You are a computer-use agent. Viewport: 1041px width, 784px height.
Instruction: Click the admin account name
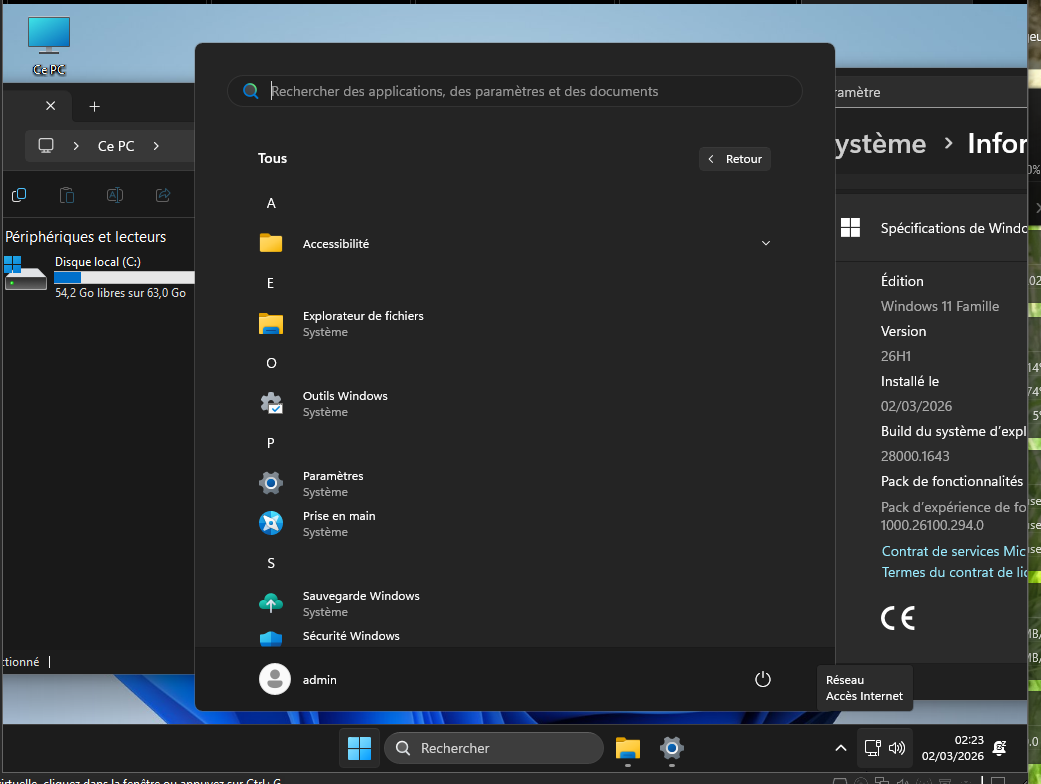319,680
